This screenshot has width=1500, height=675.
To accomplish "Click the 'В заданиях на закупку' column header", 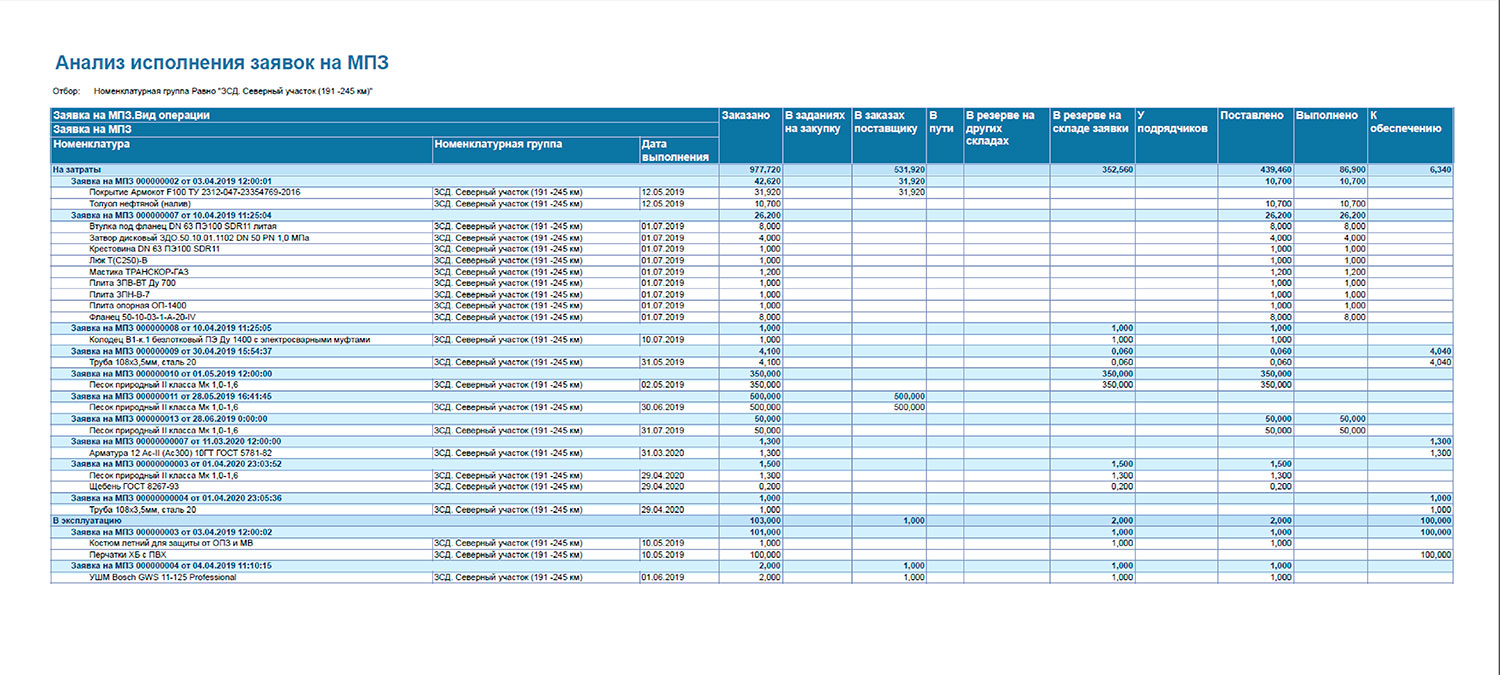I will pyautogui.click(x=815, y=122).
